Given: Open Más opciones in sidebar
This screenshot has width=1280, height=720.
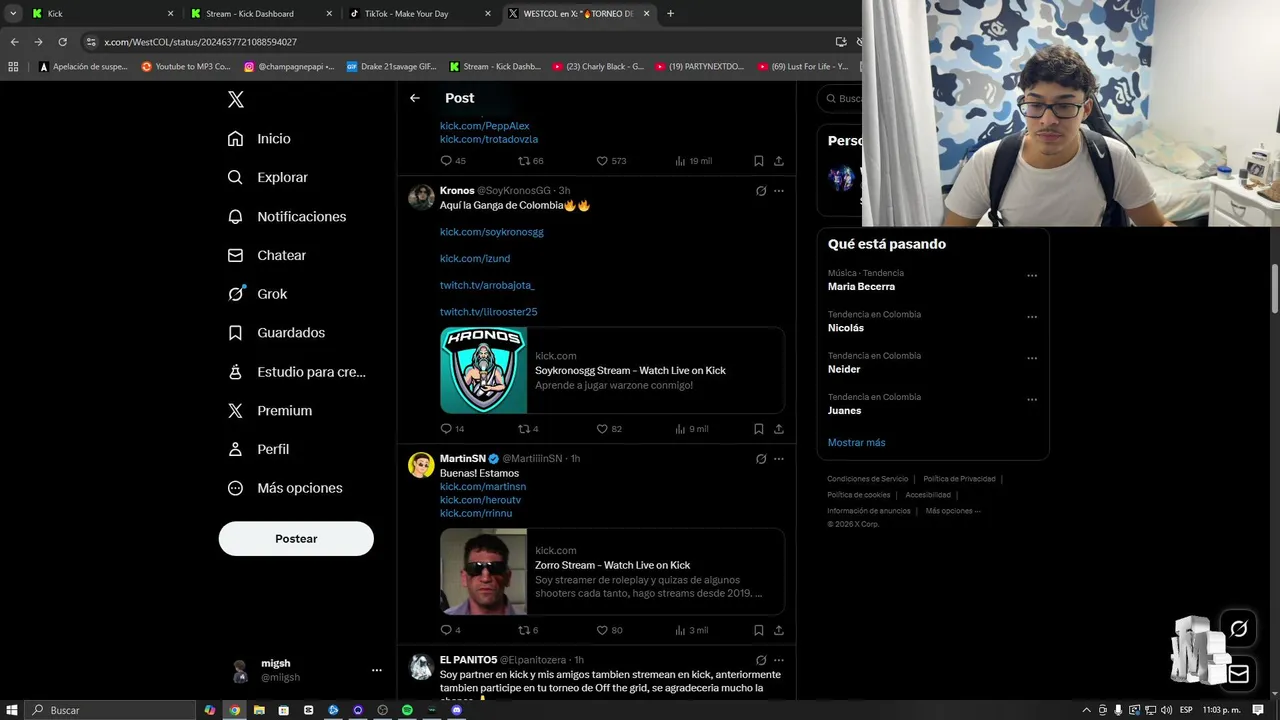Looking at the screenshot, I should 285,488.
